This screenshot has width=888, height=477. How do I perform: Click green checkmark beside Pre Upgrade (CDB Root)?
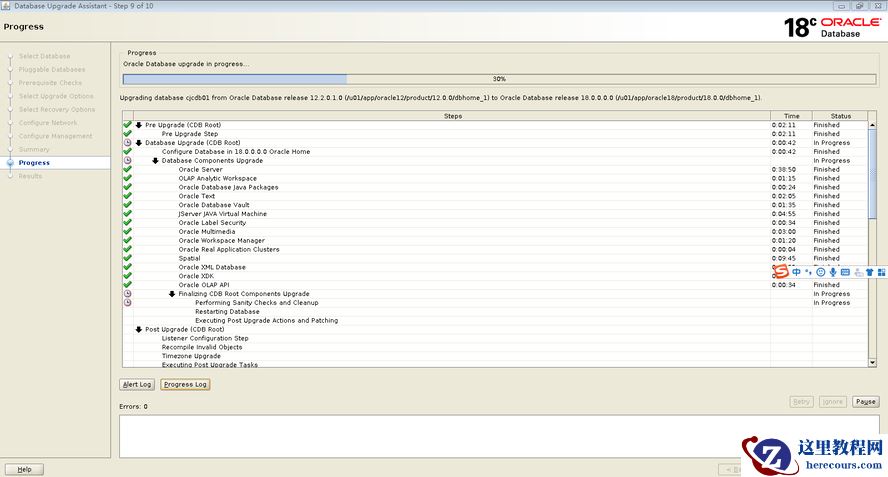(x=127, y=125)
